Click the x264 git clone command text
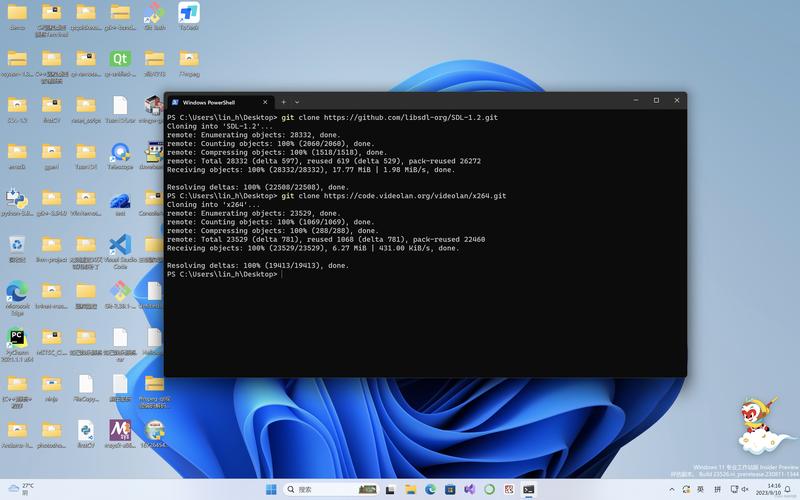The height and width of the screenshot is (500, 800). pos(393,196)
